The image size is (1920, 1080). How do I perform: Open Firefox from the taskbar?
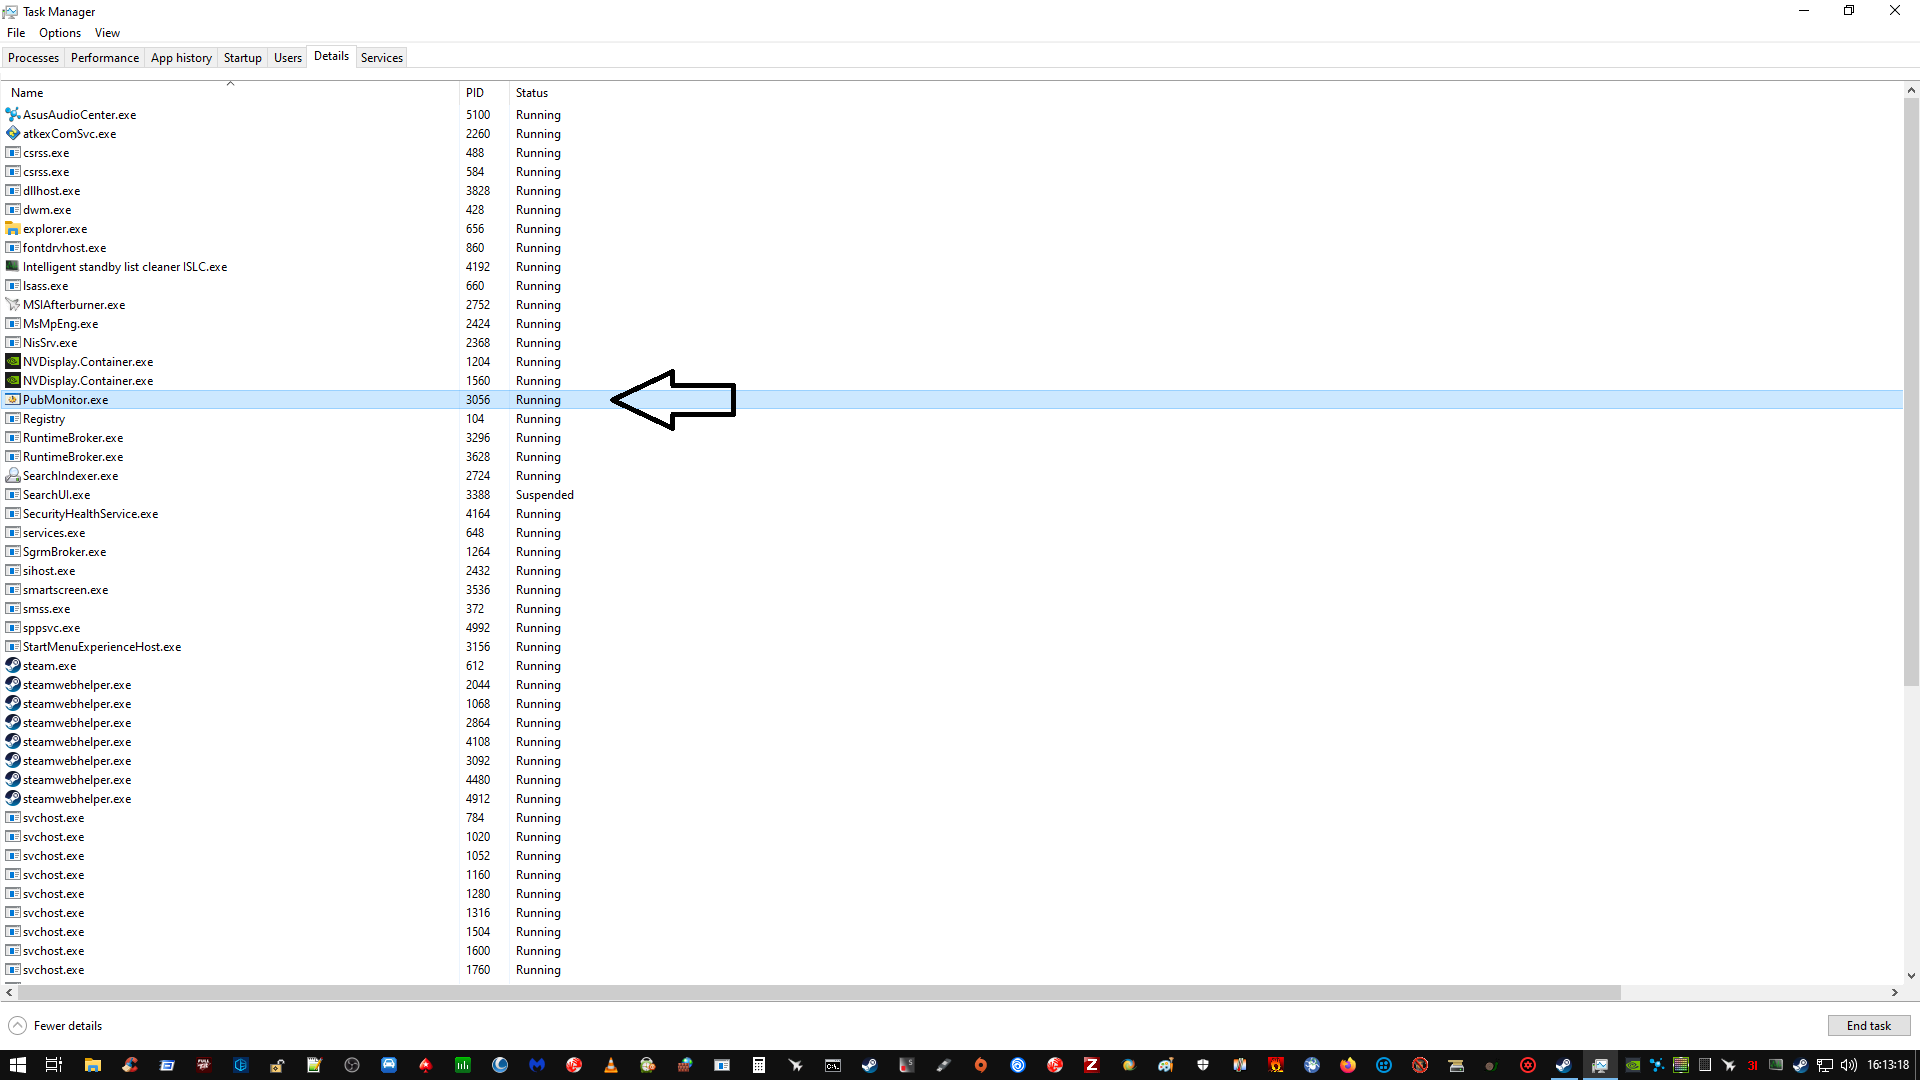pyautogui.click(x=1348, y=1065)
